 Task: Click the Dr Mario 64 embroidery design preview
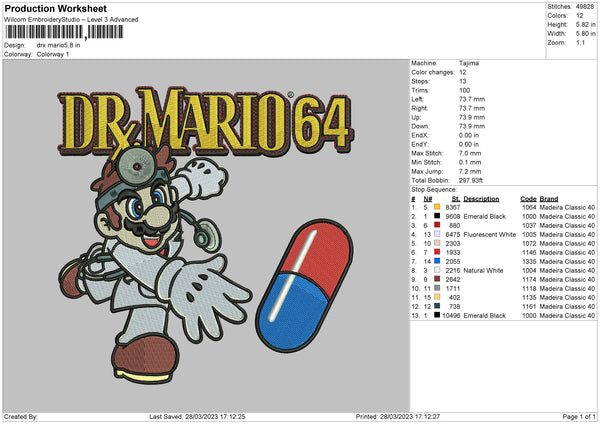[x=206, y=235]
